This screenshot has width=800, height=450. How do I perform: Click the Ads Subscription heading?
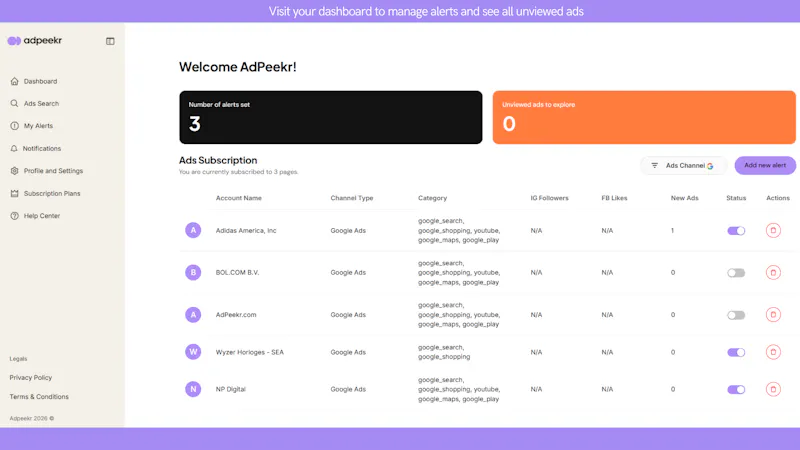(218, 160)
